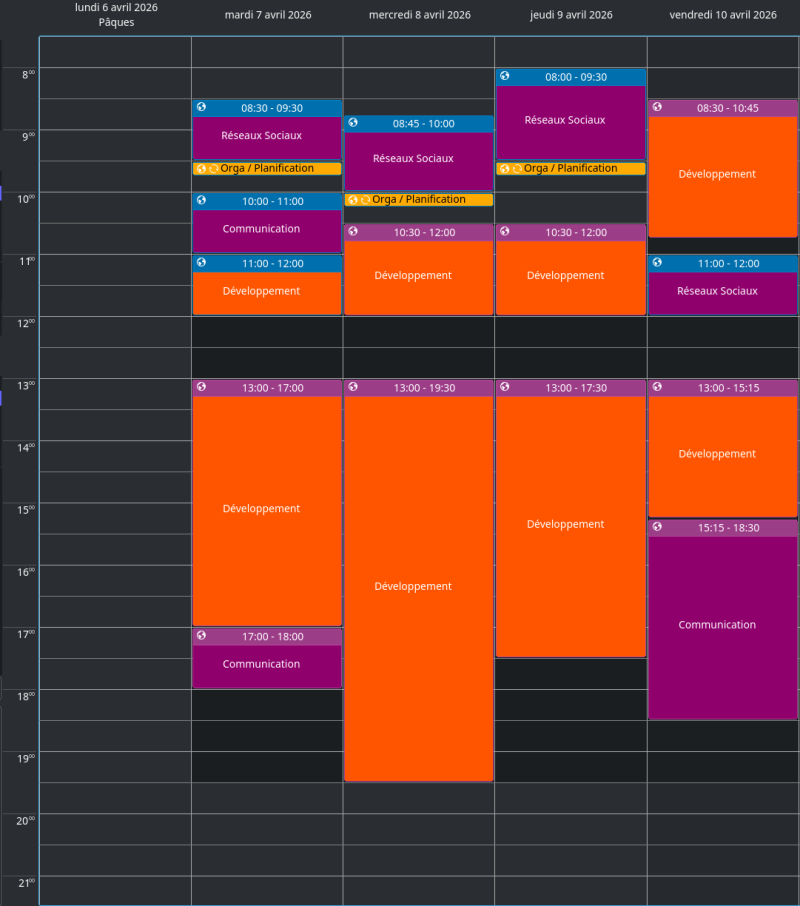The height and width of the screenshot is (906, 800).
Task: Click globe icon on Friday's 15:15 - 18:30 event
Action: coord(657,526)
